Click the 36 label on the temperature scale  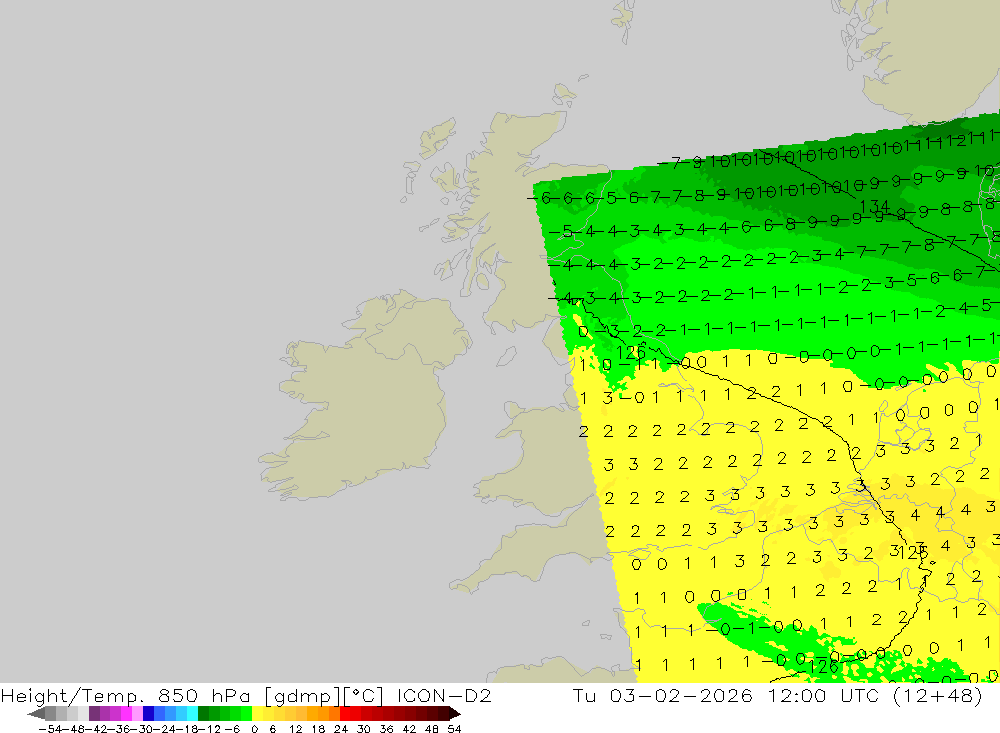tap(386, 729)
